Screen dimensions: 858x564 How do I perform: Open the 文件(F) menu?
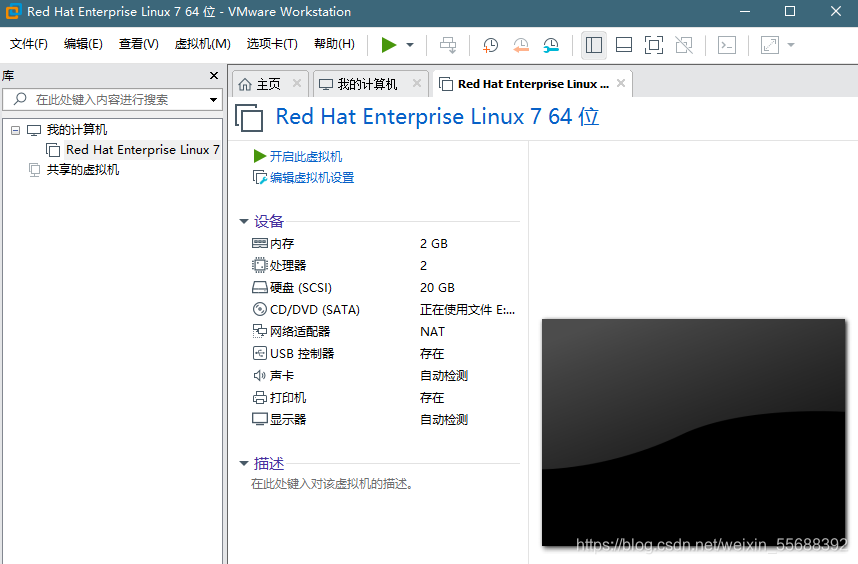coord(28,44)
